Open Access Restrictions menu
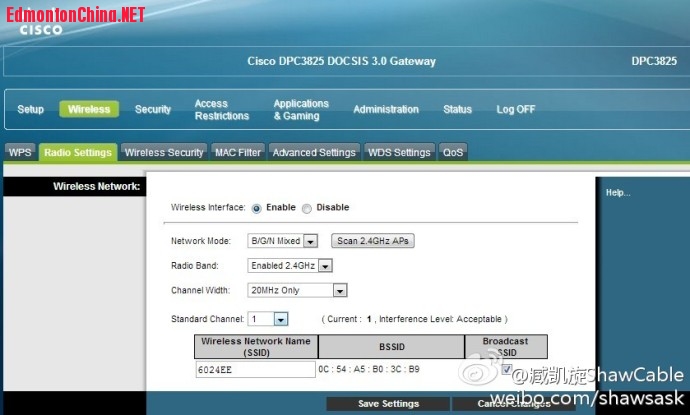This screenshot has height=415, width=690. 222,110
